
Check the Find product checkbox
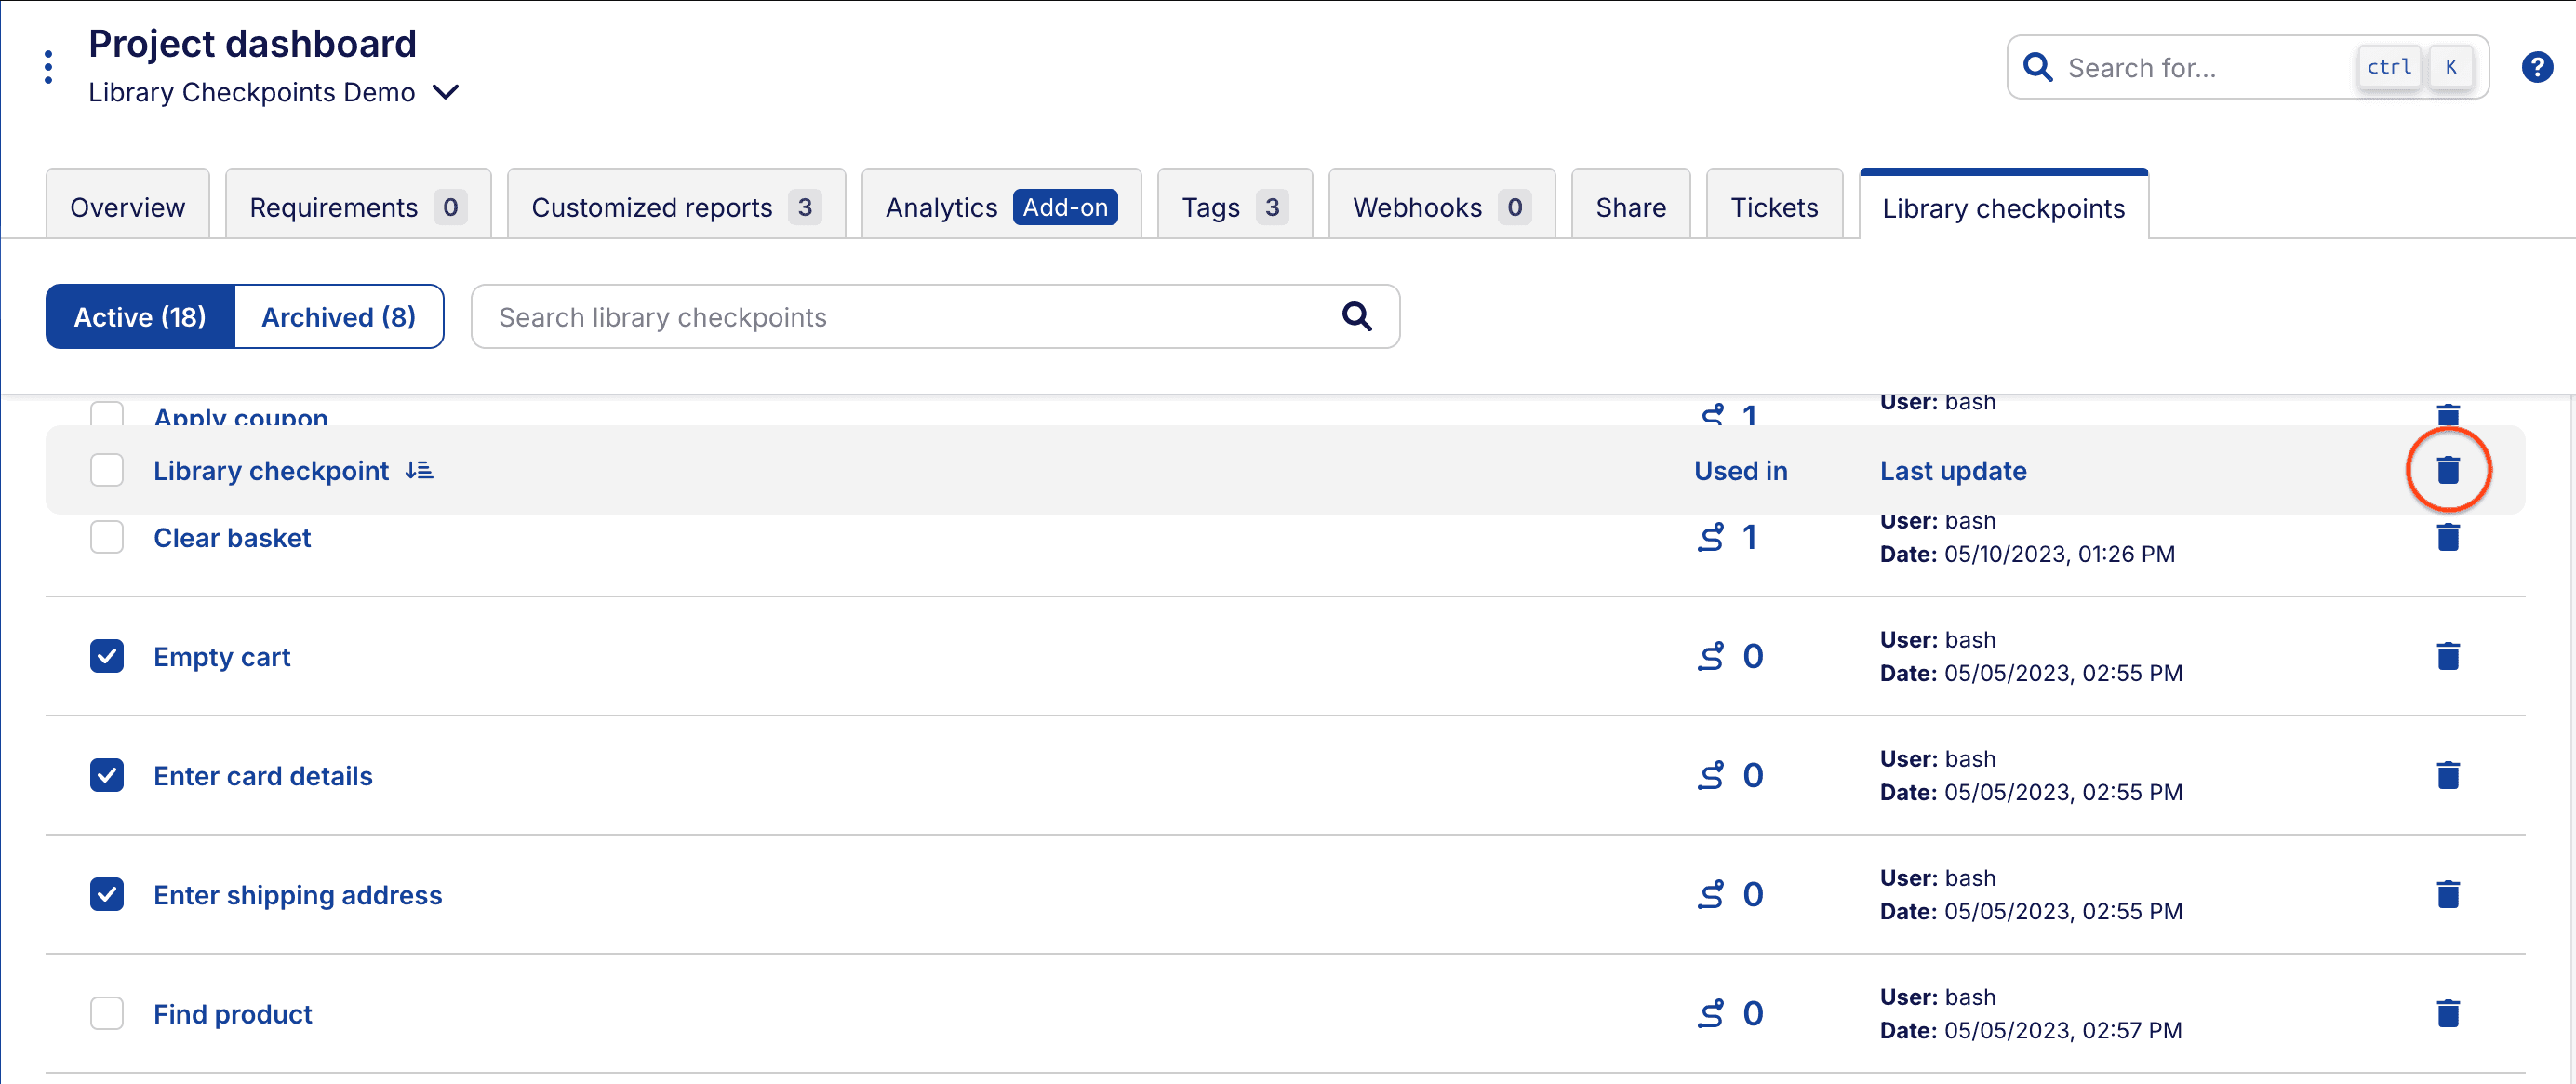[x=107, y=1013]
